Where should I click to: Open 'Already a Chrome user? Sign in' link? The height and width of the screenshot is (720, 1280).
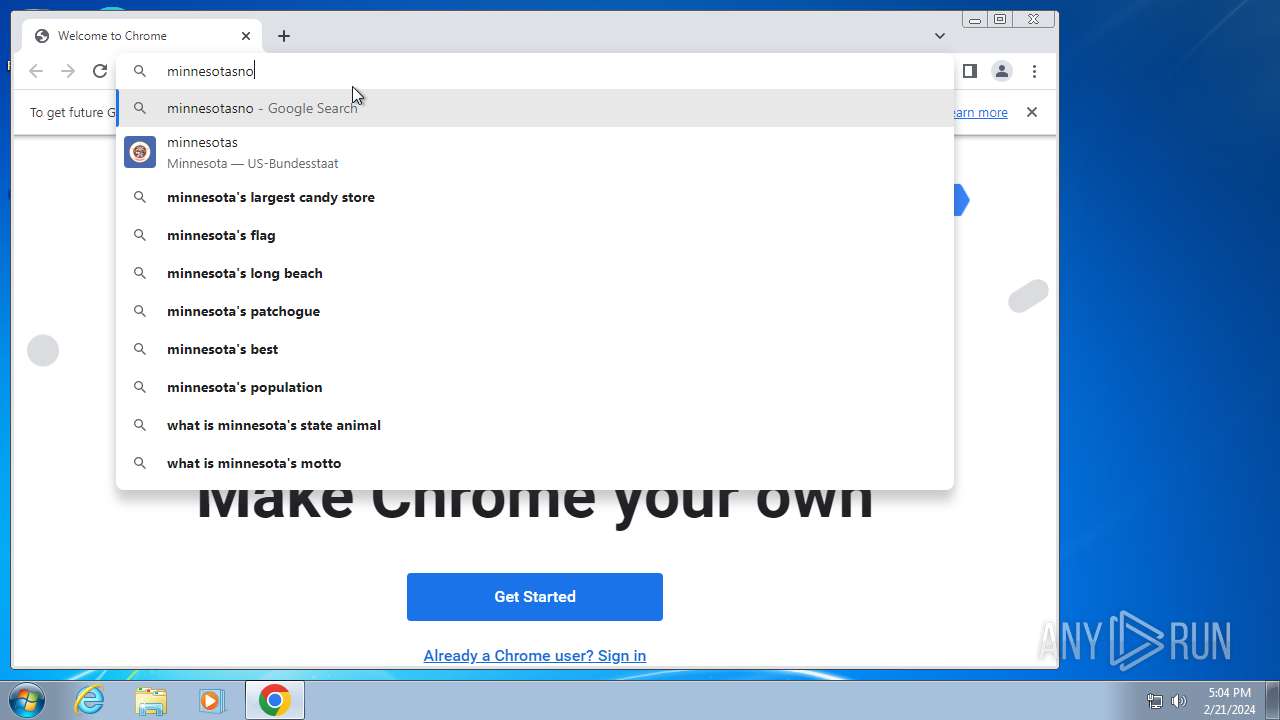point(535,656)
